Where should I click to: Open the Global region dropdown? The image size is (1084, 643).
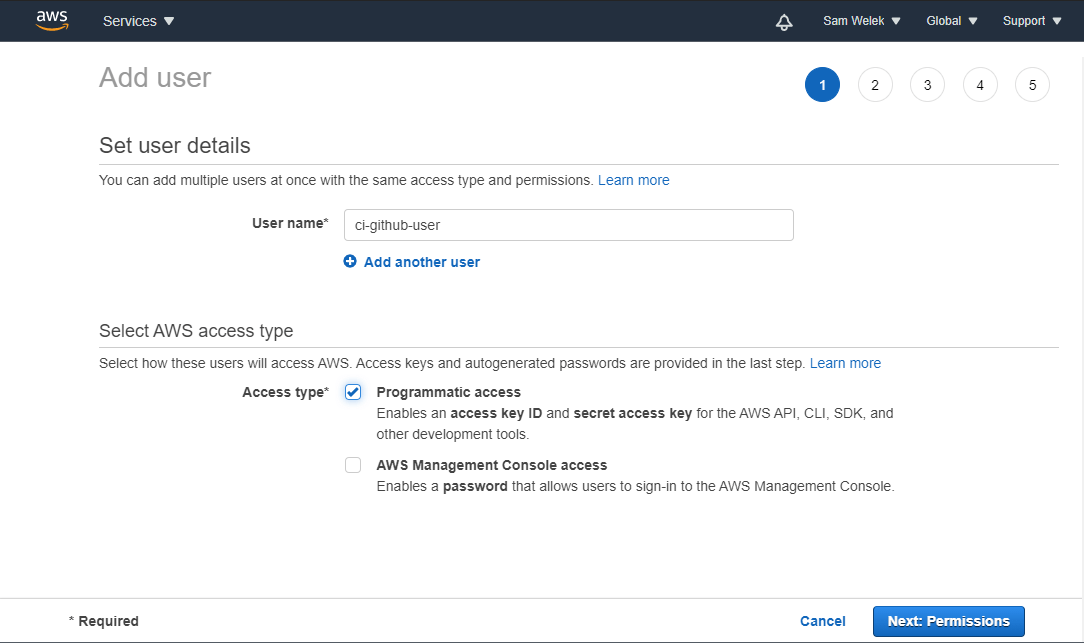click(x=952, y=21)
